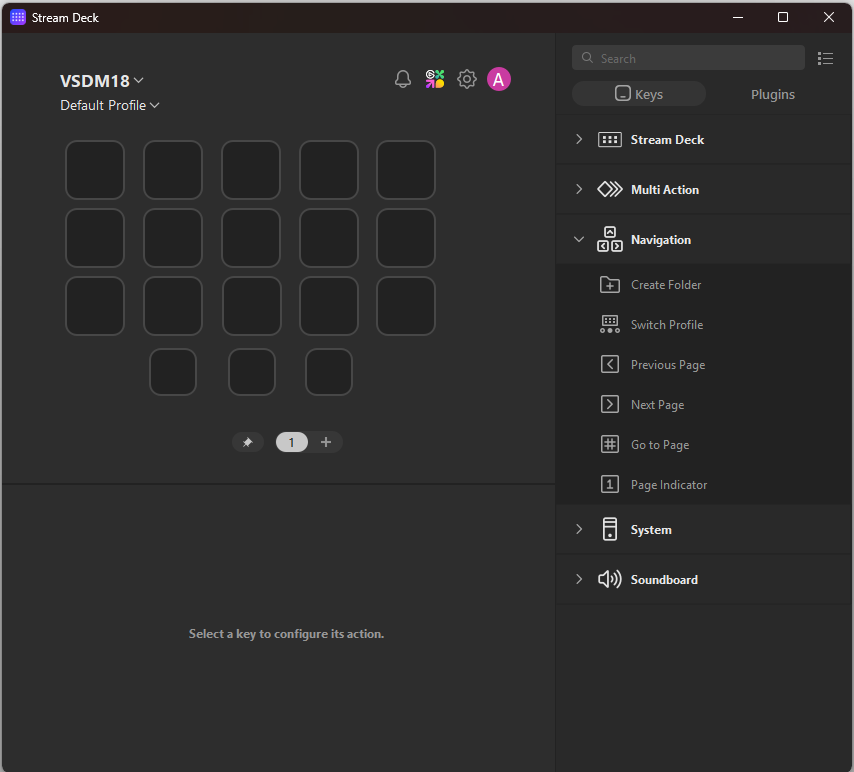Viewport: 854px width, 772px height.
Task: Click the Multi Action category label
Action: click(x=664, y=190)
